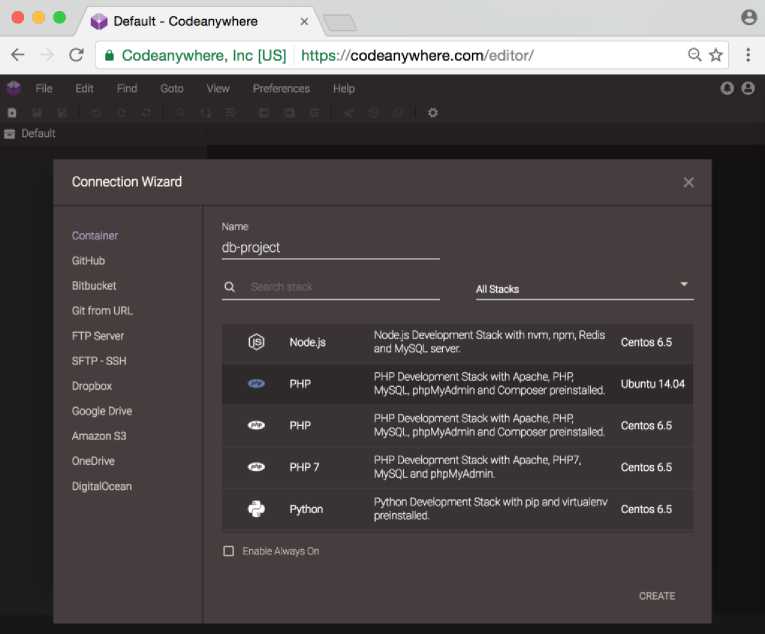Select the DigitalOcean connection type
This screenshot has width=765, height=634.
pyautogui.click(x=102, y=487)
